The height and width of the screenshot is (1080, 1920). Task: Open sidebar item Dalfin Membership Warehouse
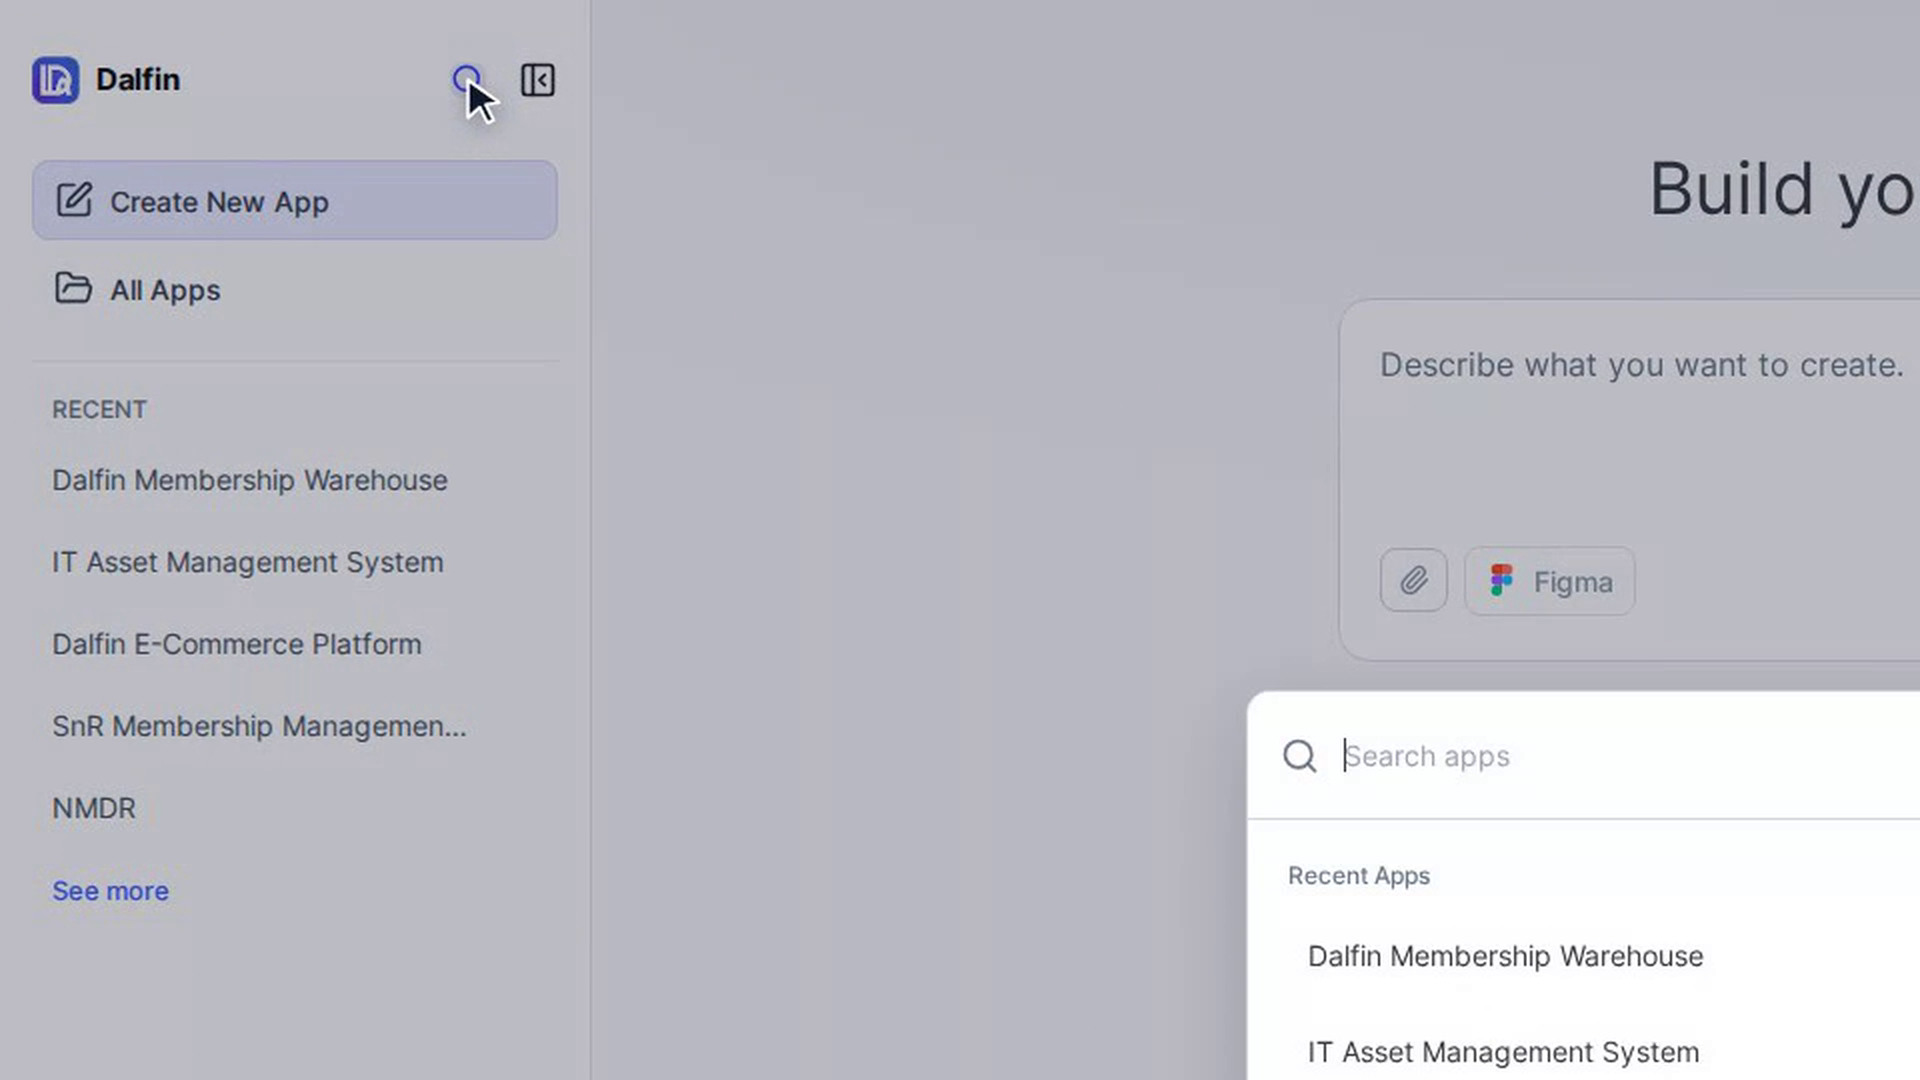tap(250, 480)
